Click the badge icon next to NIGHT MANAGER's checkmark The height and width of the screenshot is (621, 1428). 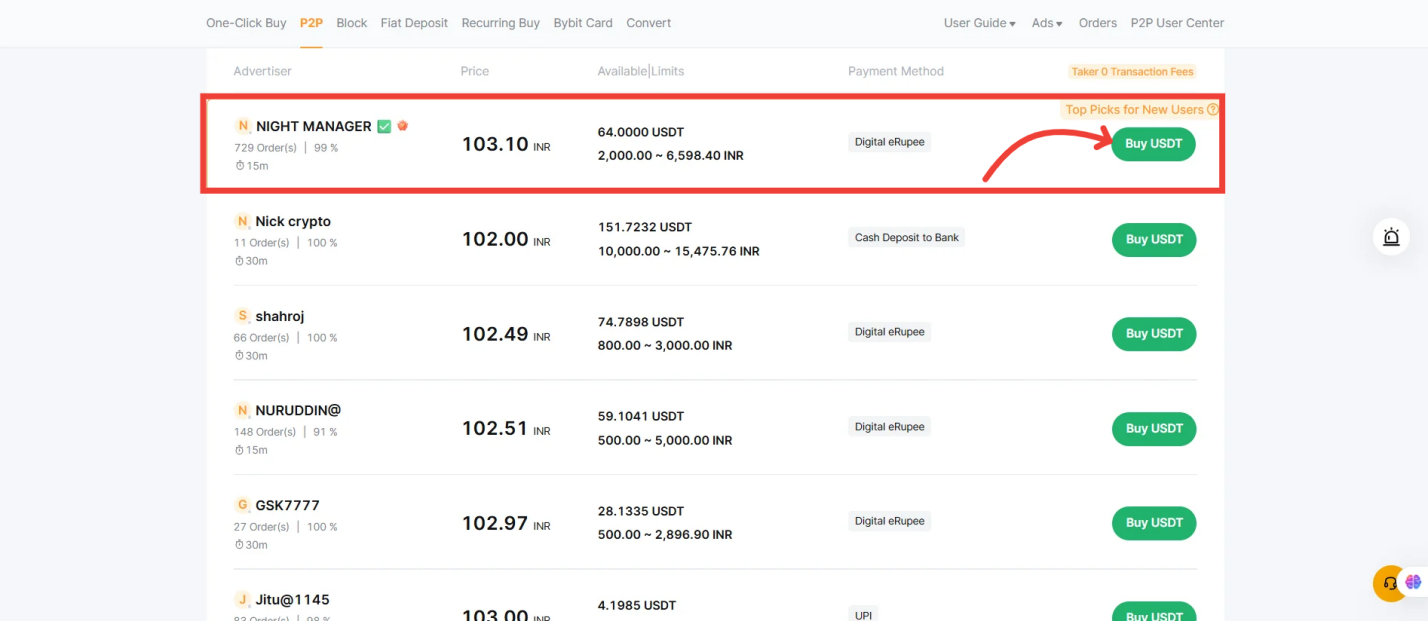(403, 125)
